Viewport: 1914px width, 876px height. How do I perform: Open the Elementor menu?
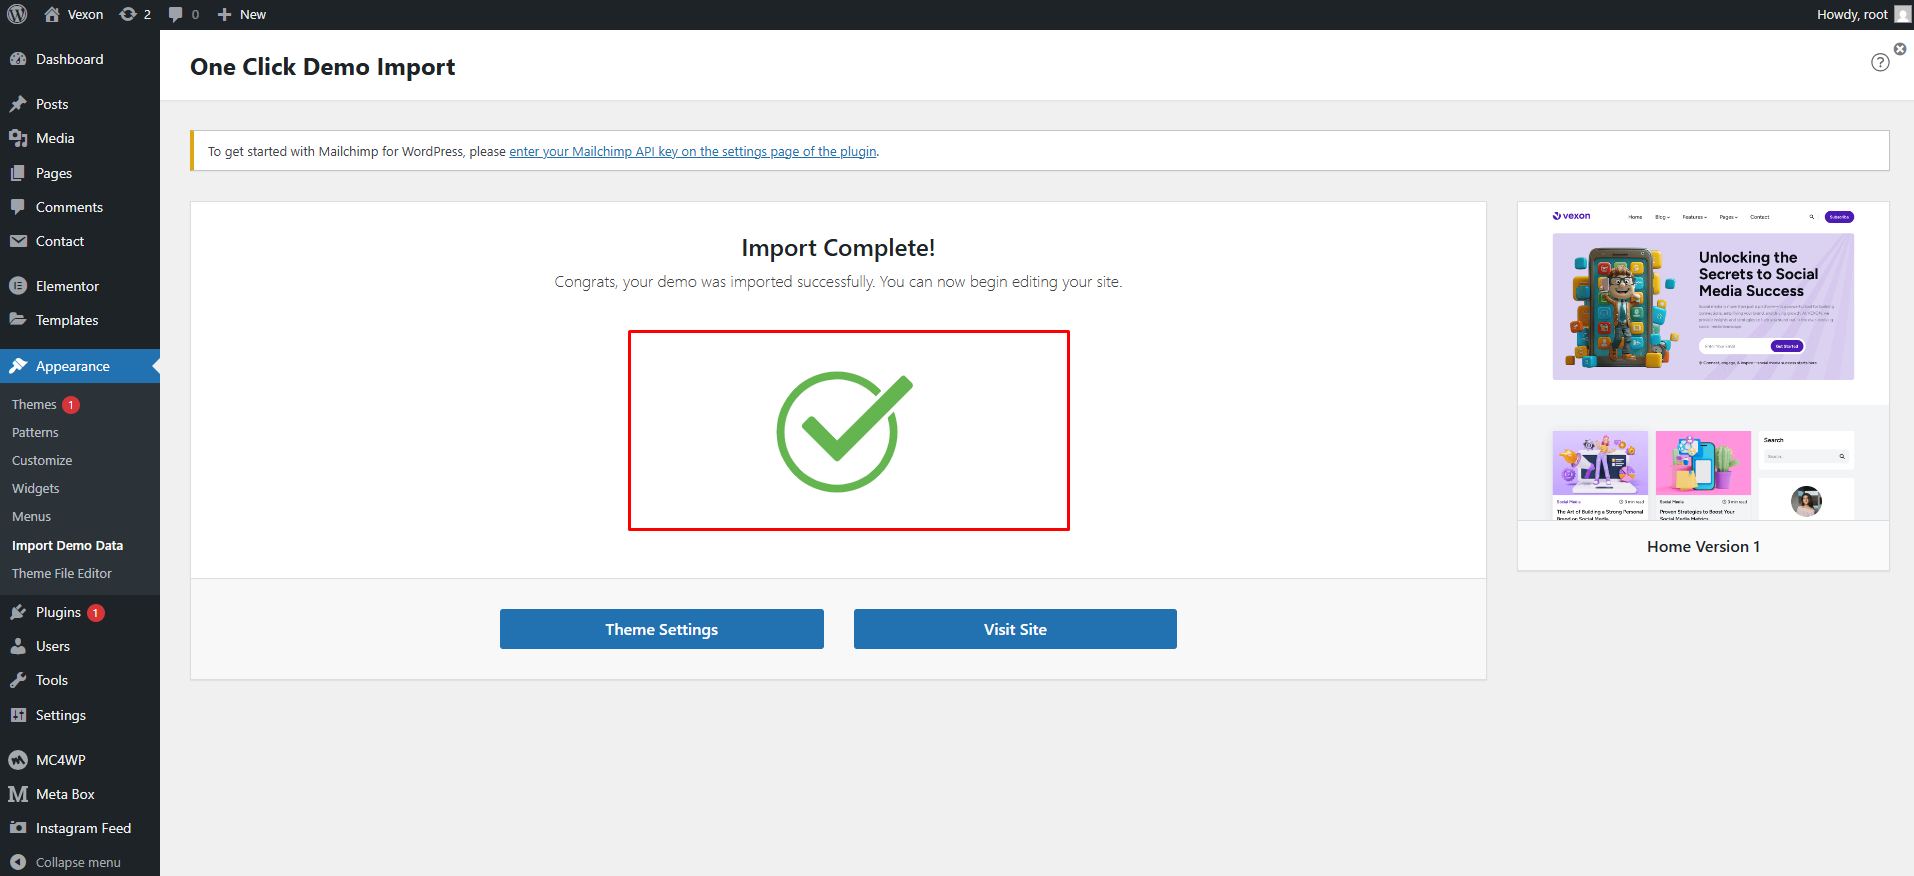click(x=80, y=286)
